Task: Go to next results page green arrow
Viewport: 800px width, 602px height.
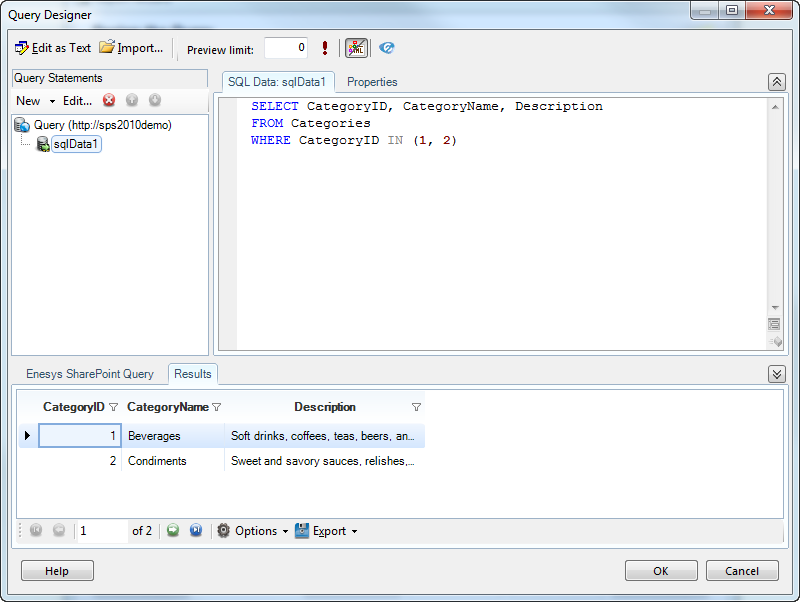Action: pos(173,531)
